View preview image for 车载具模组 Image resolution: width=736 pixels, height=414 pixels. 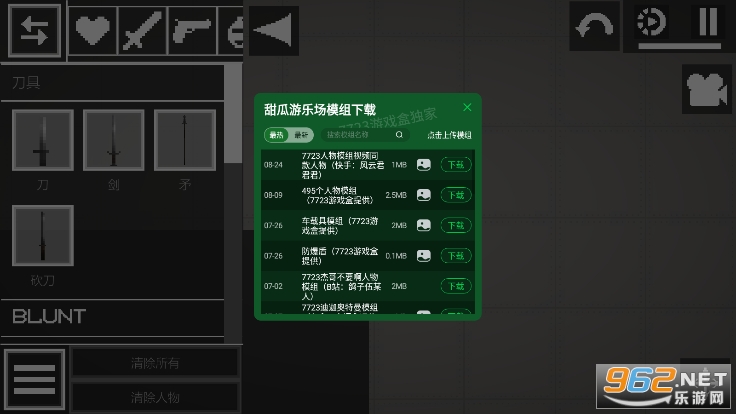coord(423,225)
